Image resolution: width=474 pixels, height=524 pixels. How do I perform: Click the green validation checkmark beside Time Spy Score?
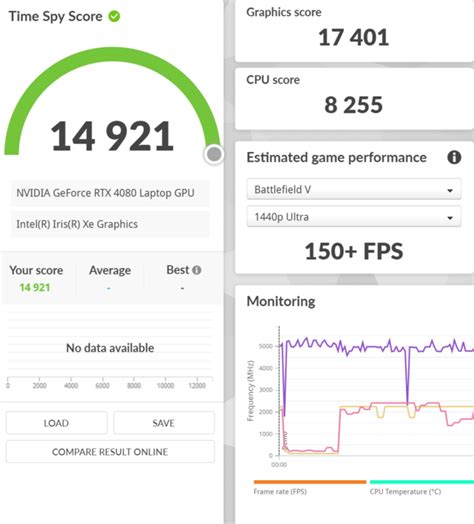point(114,16)
